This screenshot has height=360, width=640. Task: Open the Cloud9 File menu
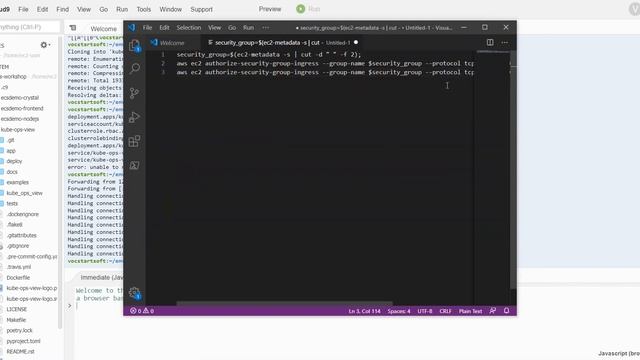[23, 9]
